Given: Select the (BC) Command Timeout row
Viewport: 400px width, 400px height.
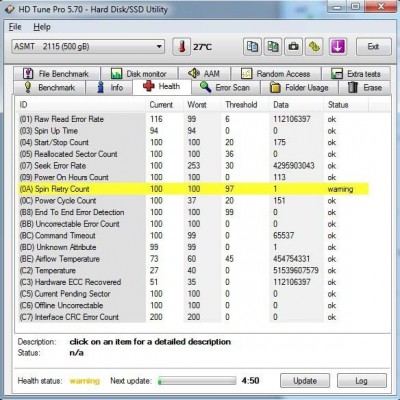Looking at the screenshot, I should pyautogui.click(x=193, y=236).
